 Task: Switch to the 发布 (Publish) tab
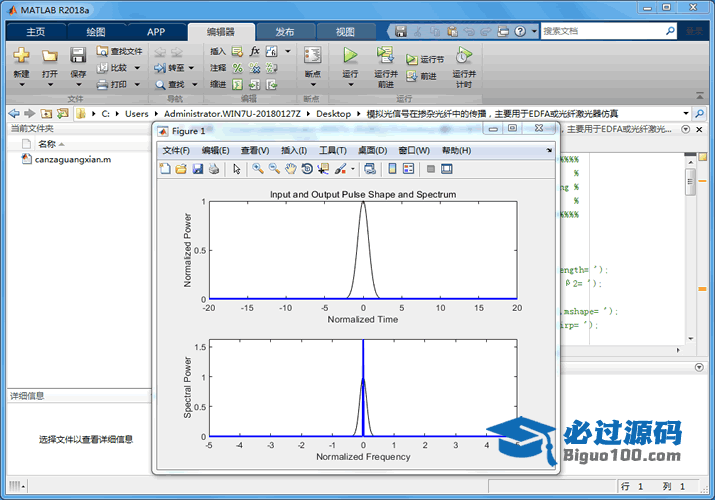pyautogui.click(x=285, y=32)
